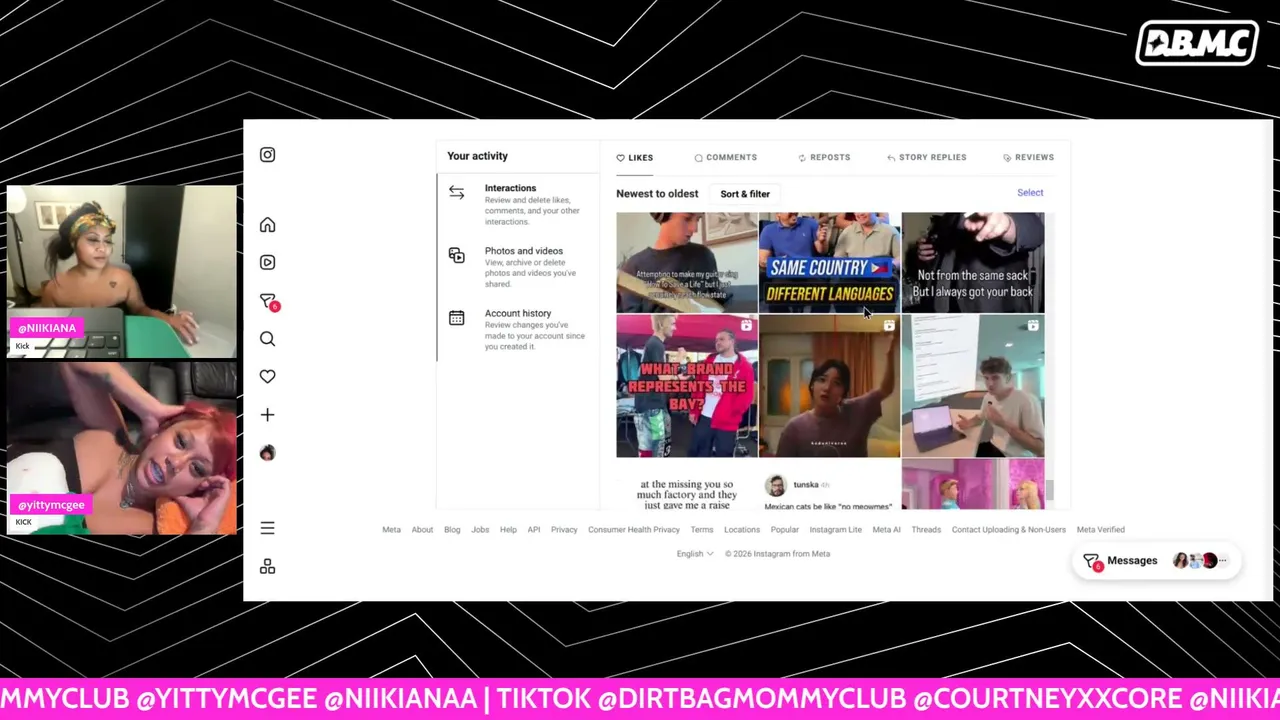The width and height of the screenshot is (1280, 720).
Task: Open Contact Uploading & Non-Users link
Action: [1009, 530]
